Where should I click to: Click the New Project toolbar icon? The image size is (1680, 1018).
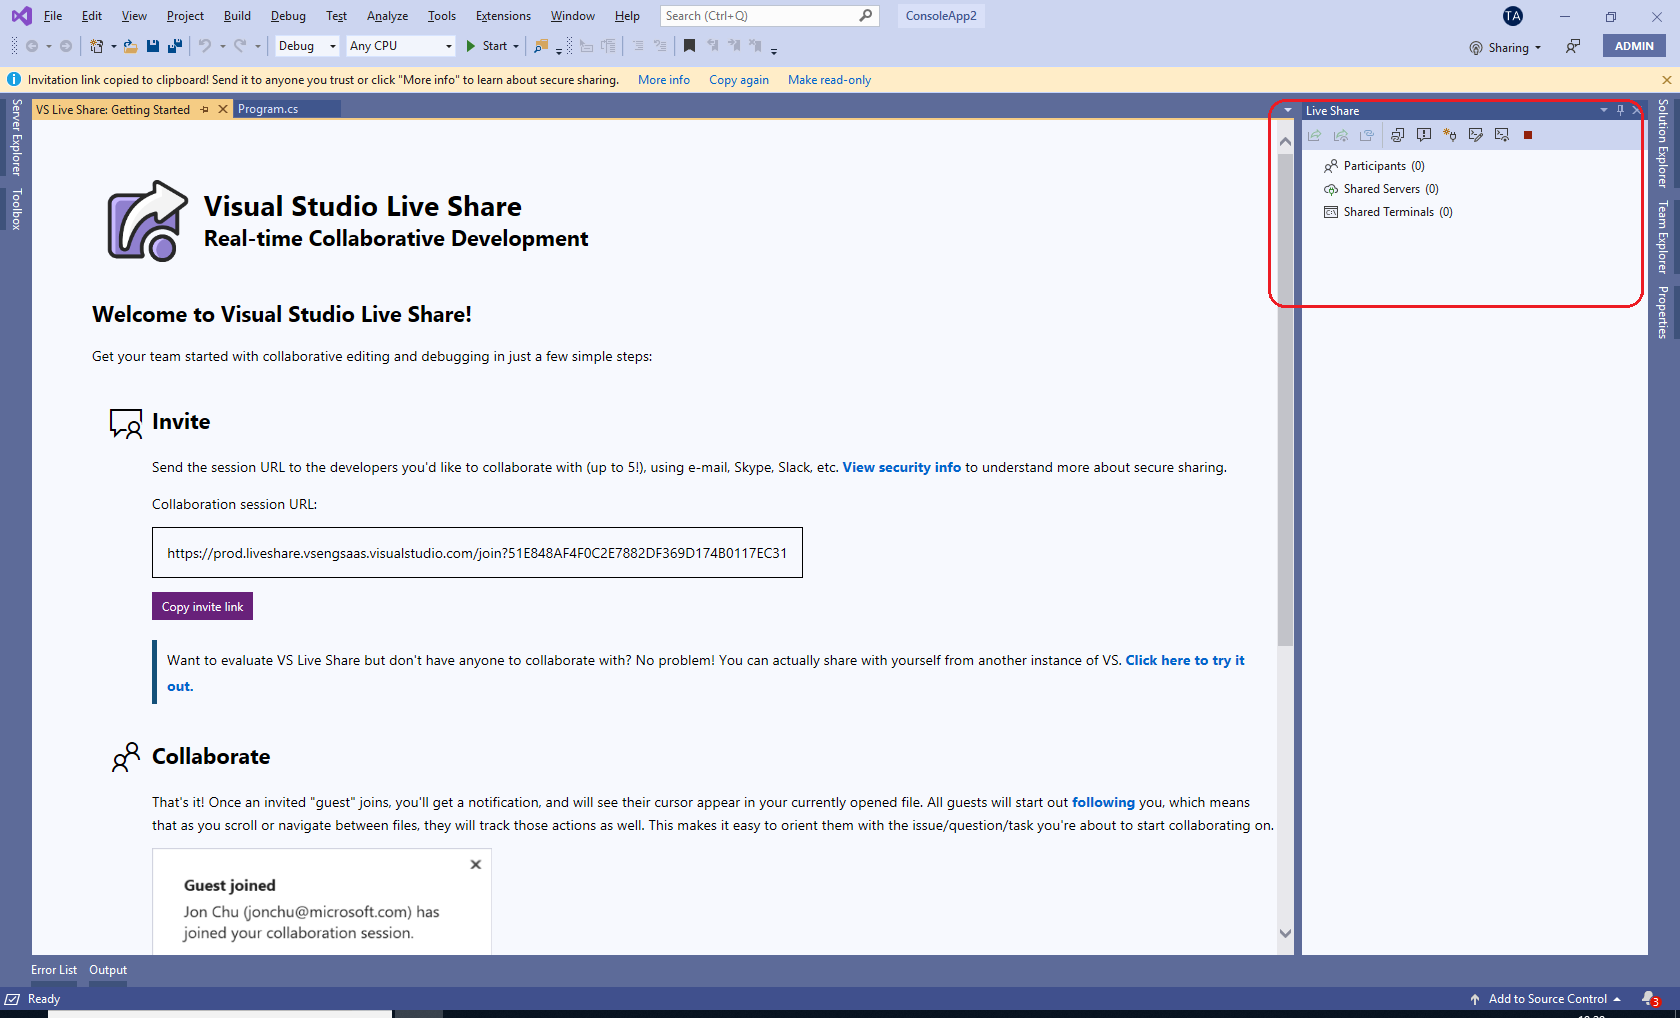96,46
